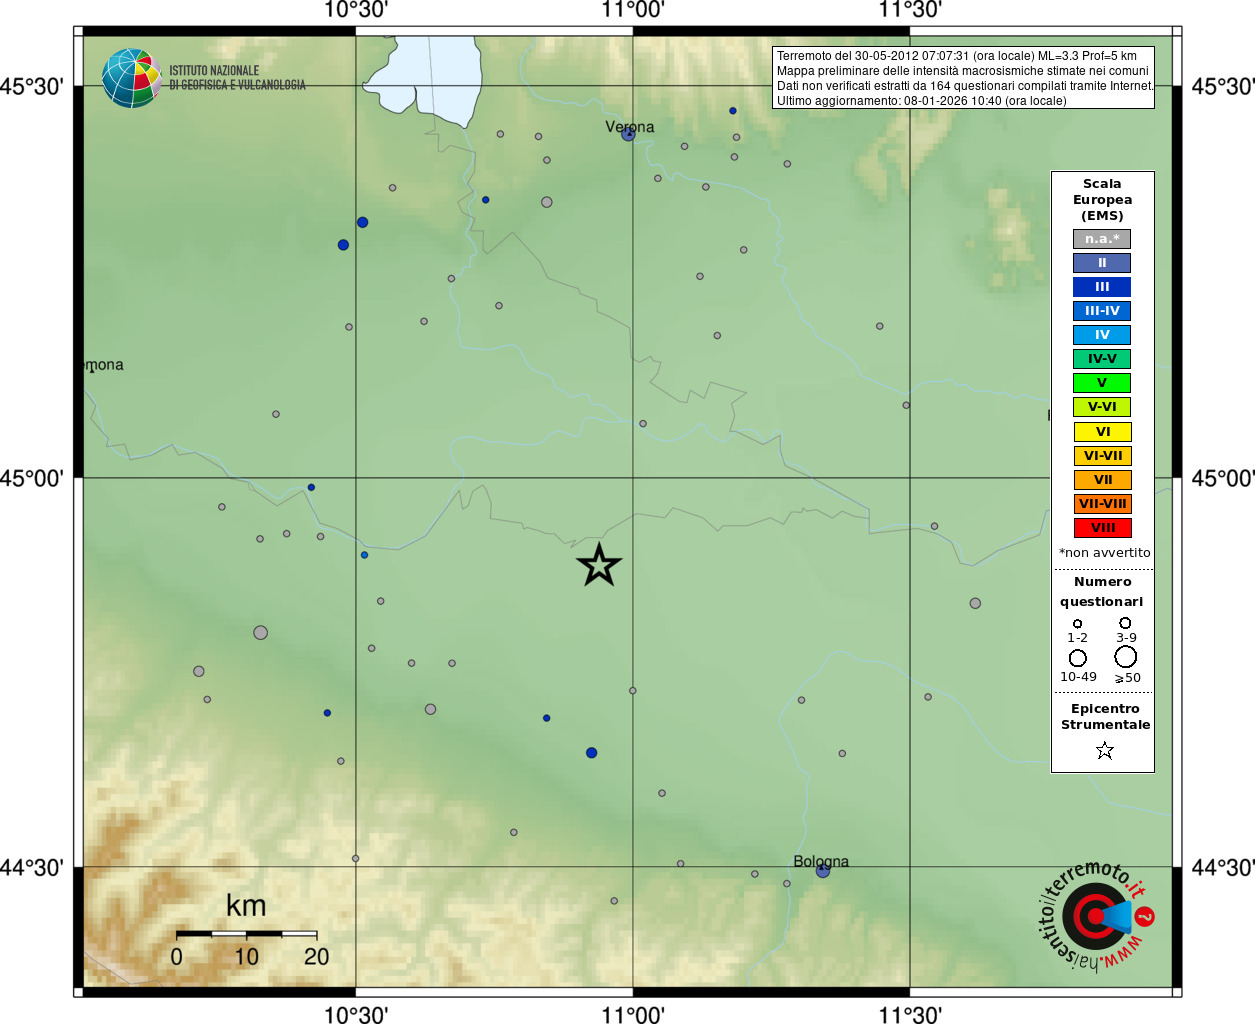Click the Bologna city marker
Viewport: 1255px width, 1024px height.
tap(822, 871)
